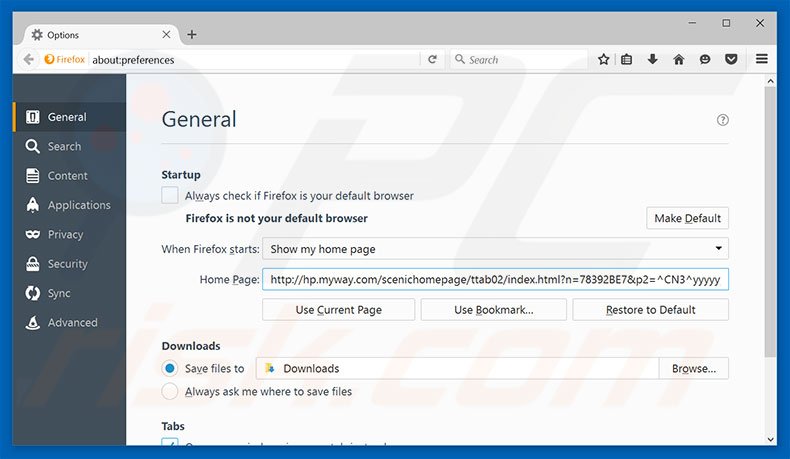Close the Firefox window
The height and width of the screenshot is (459, 790).
(760, 23)
